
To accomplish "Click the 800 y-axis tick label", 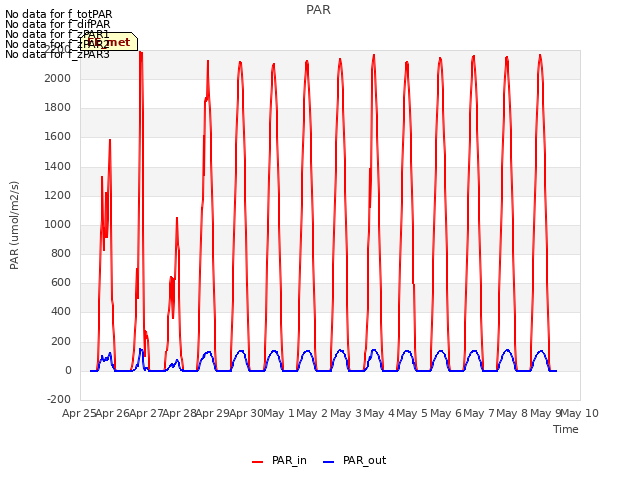I will click(x=61, y=253).
